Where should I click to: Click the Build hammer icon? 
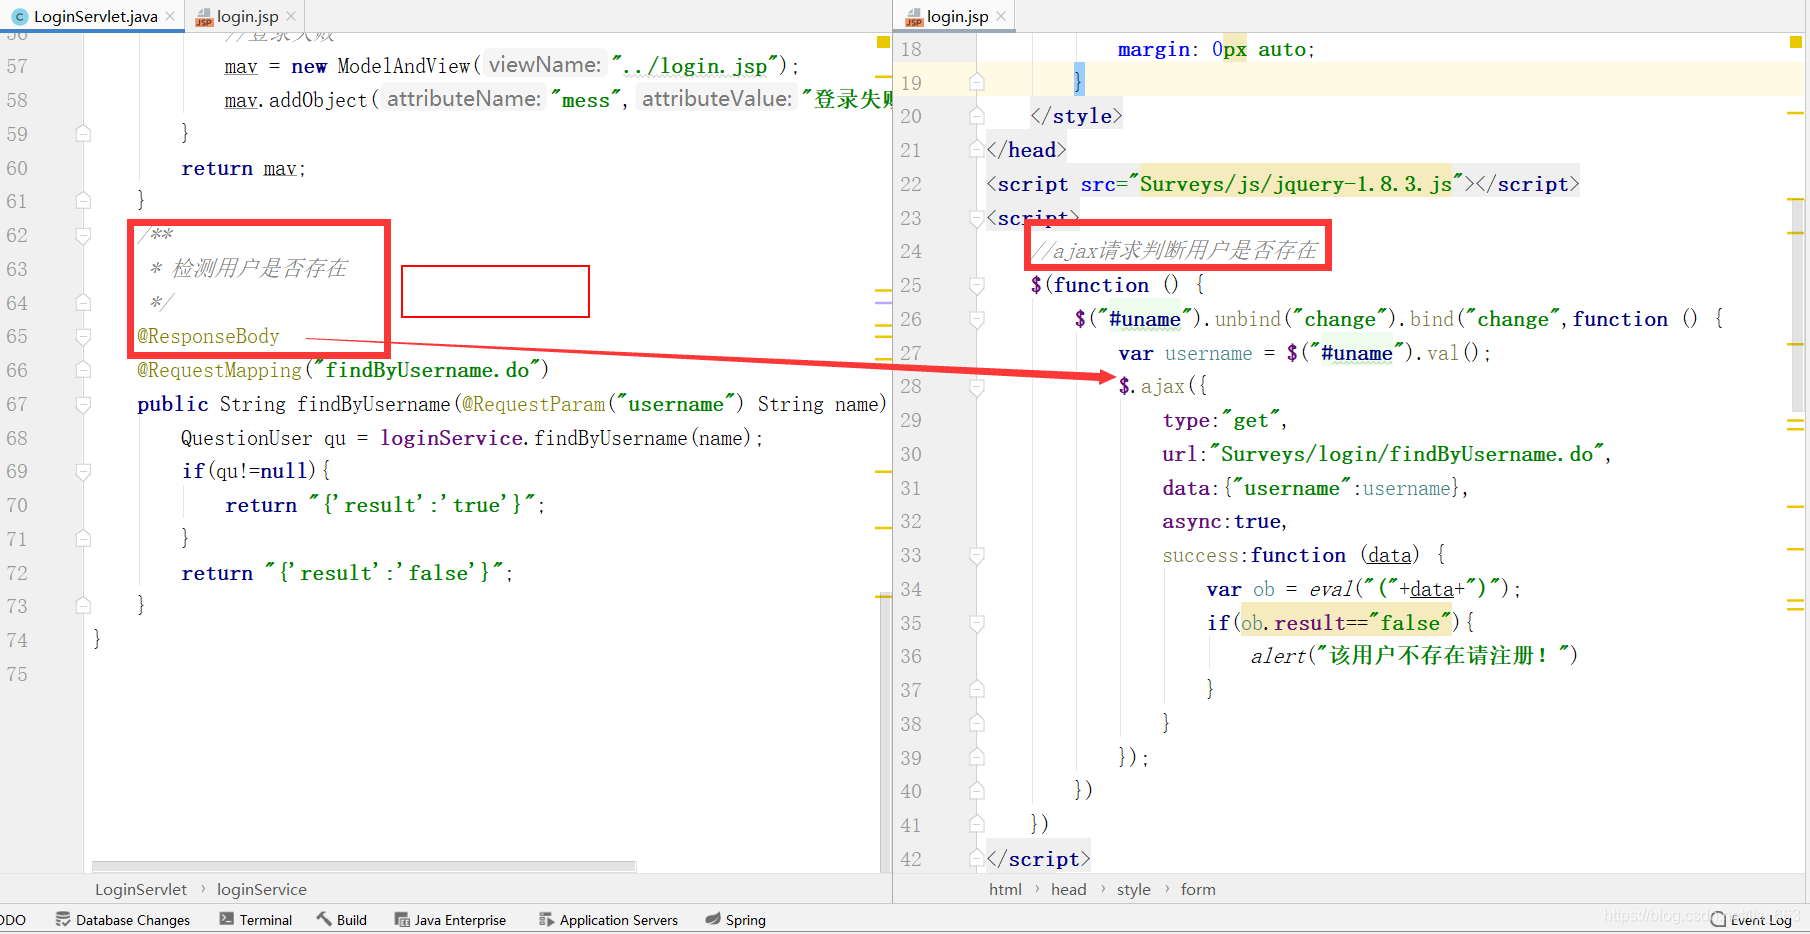coord(324,919)
